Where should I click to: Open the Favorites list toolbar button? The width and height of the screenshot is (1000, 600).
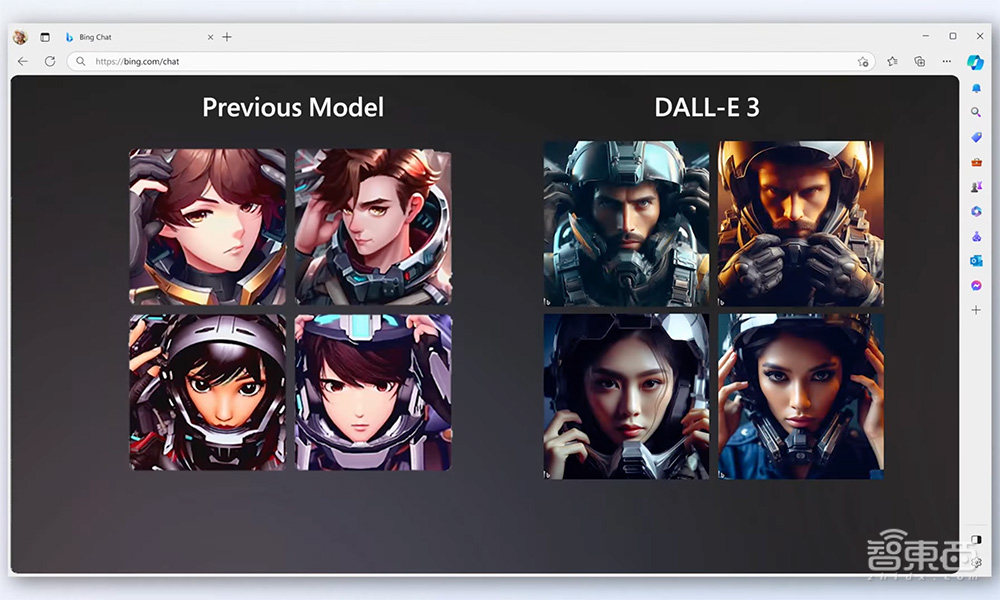coord(892,61)
